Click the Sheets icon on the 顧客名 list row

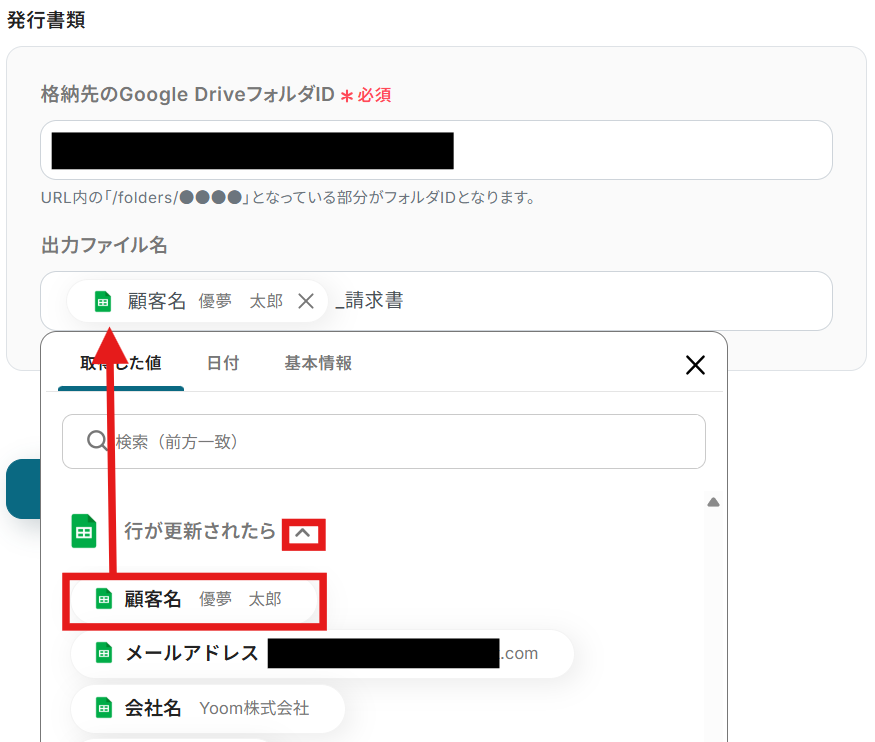(104, 599)
